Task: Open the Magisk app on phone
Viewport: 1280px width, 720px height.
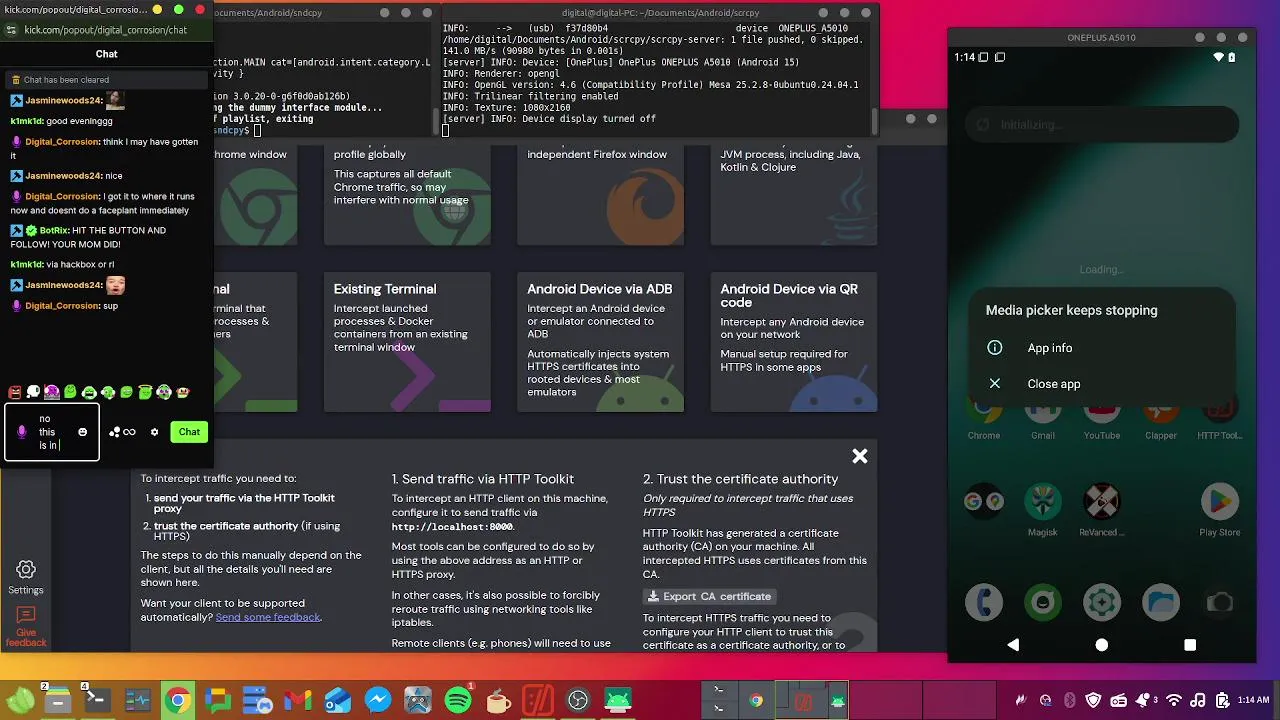Action: tap(1043, 508)
